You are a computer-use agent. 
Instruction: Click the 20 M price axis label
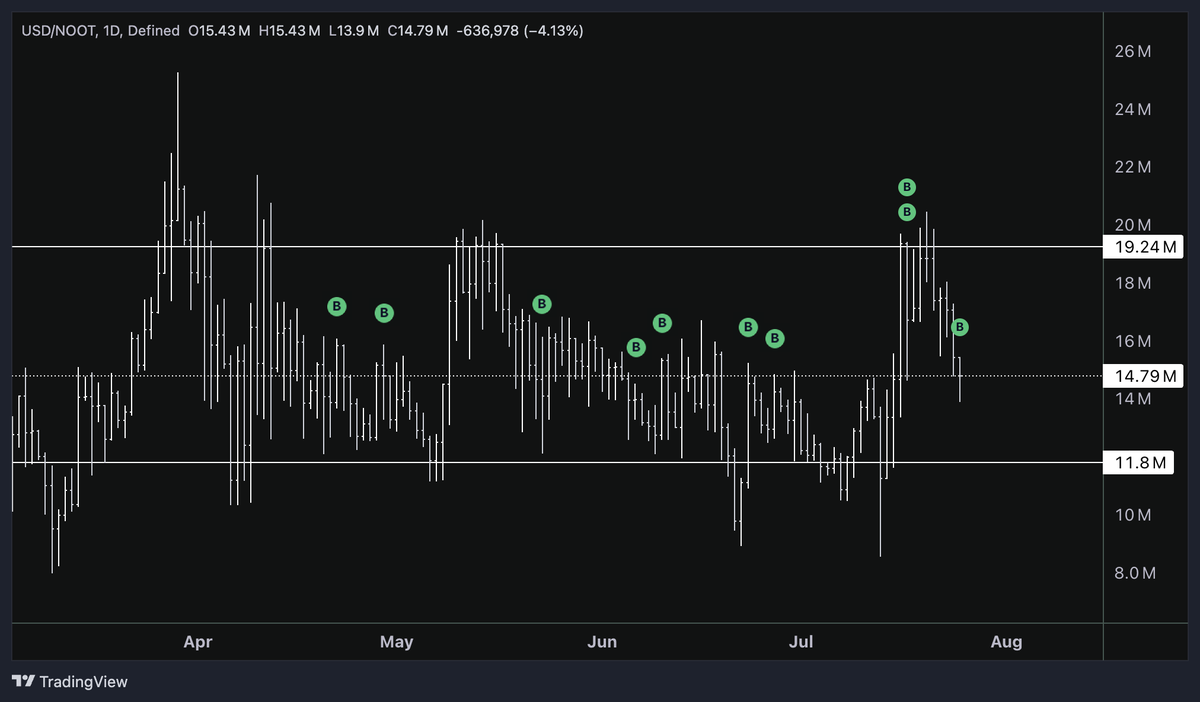1132,225
